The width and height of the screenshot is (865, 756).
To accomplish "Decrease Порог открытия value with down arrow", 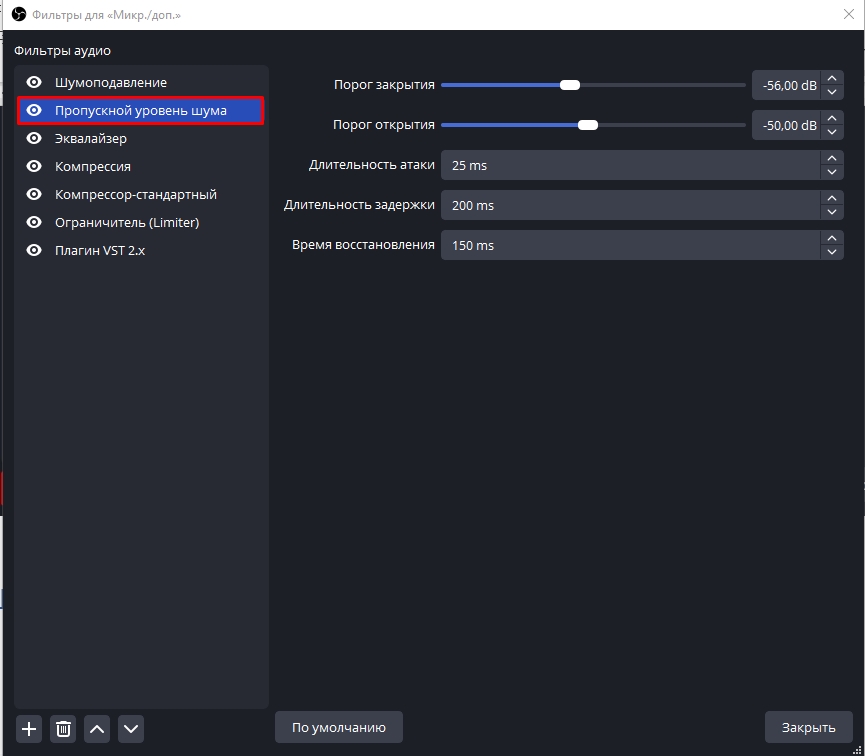I will pos(832,132).
